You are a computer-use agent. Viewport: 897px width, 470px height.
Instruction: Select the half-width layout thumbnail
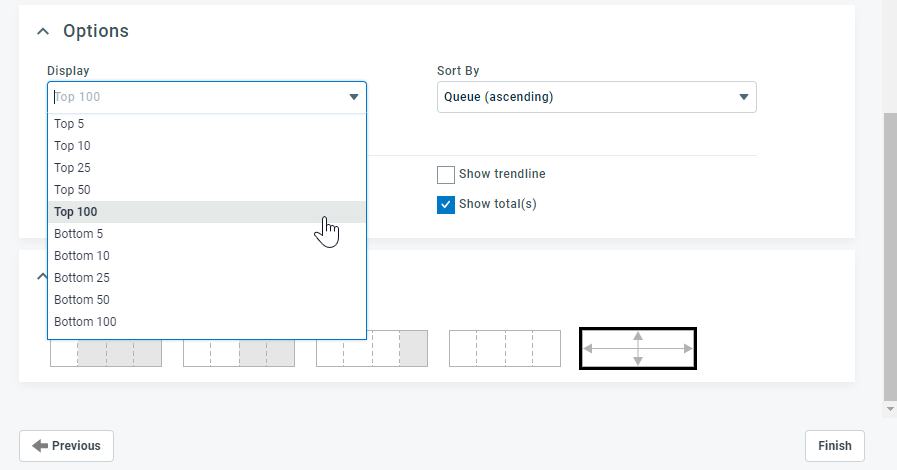[239, 349]
